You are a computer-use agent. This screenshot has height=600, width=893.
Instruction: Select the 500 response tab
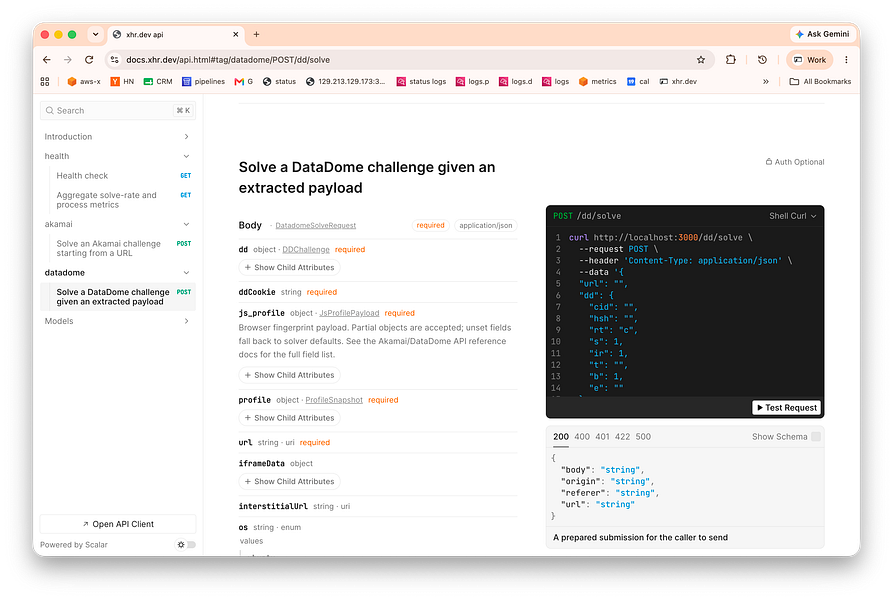(x=643, y=437)
